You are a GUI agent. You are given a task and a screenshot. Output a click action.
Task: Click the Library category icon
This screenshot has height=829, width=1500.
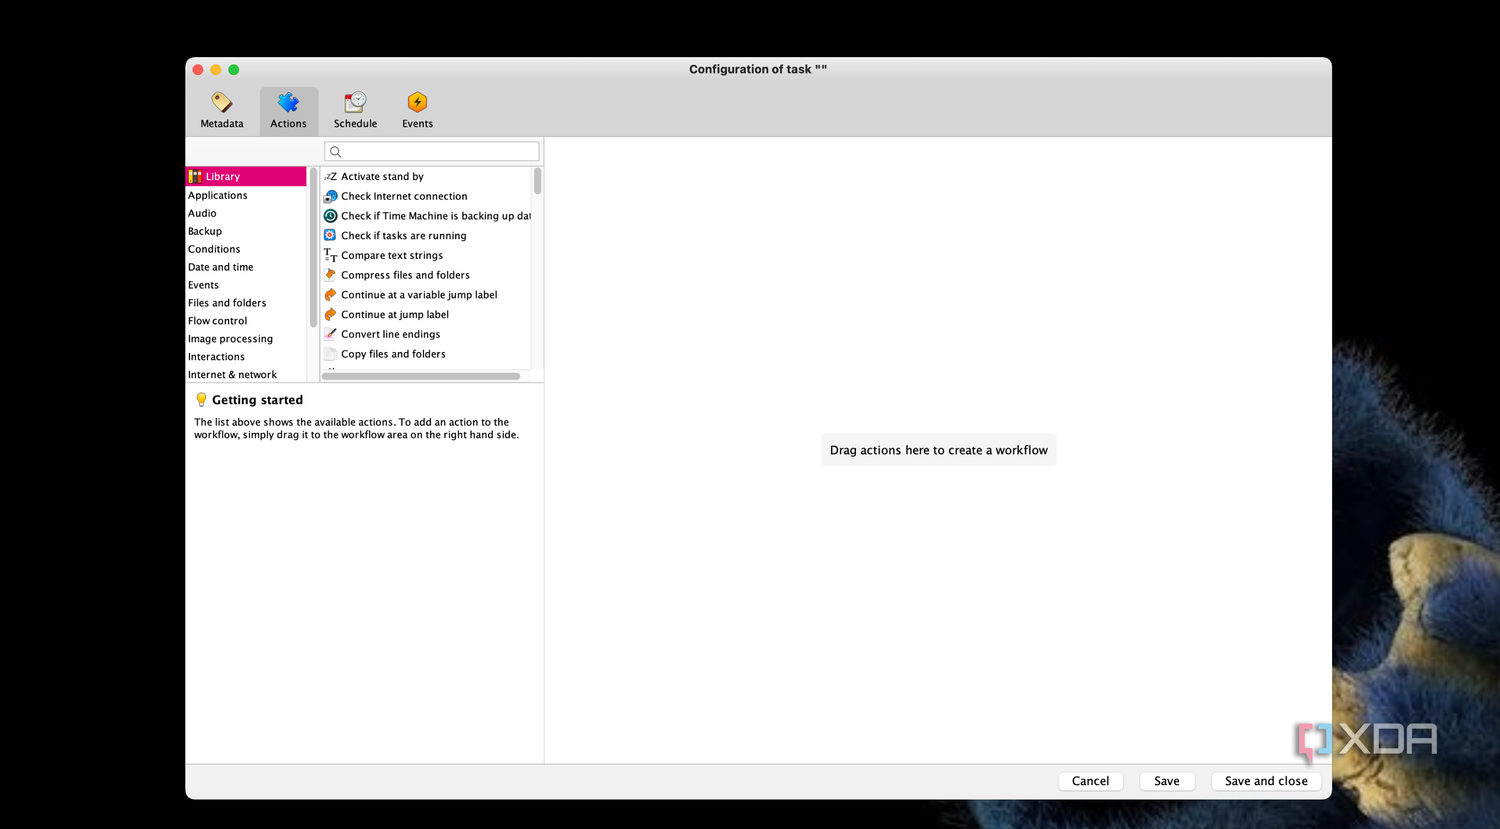[x=195, y=176]
